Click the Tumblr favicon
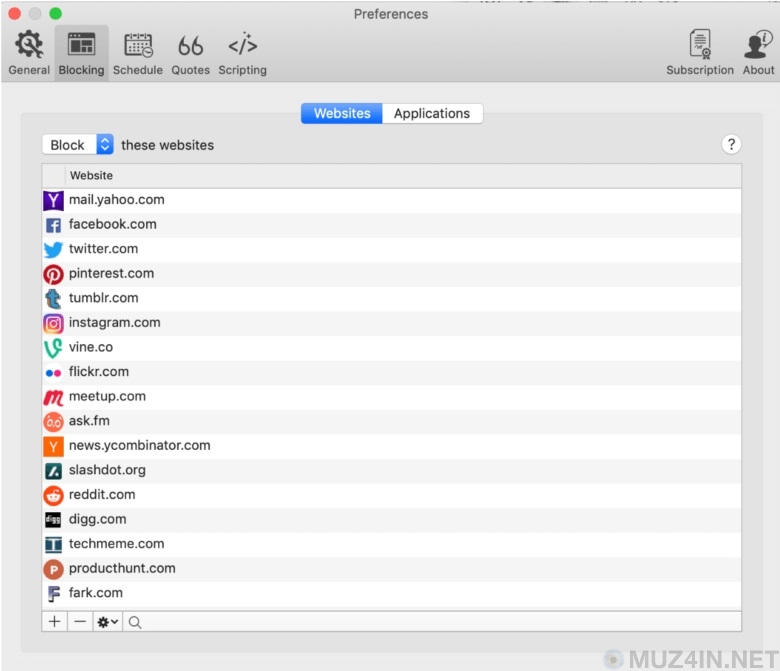This screenshot has height=671, width=780. coord(53,298)
